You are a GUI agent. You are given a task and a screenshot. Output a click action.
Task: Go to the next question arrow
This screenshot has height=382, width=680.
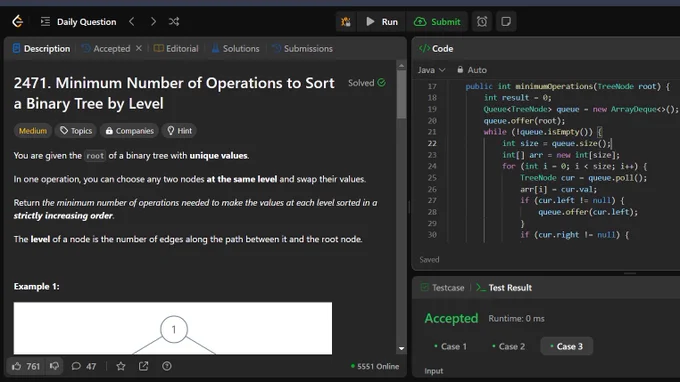(153, 21)
